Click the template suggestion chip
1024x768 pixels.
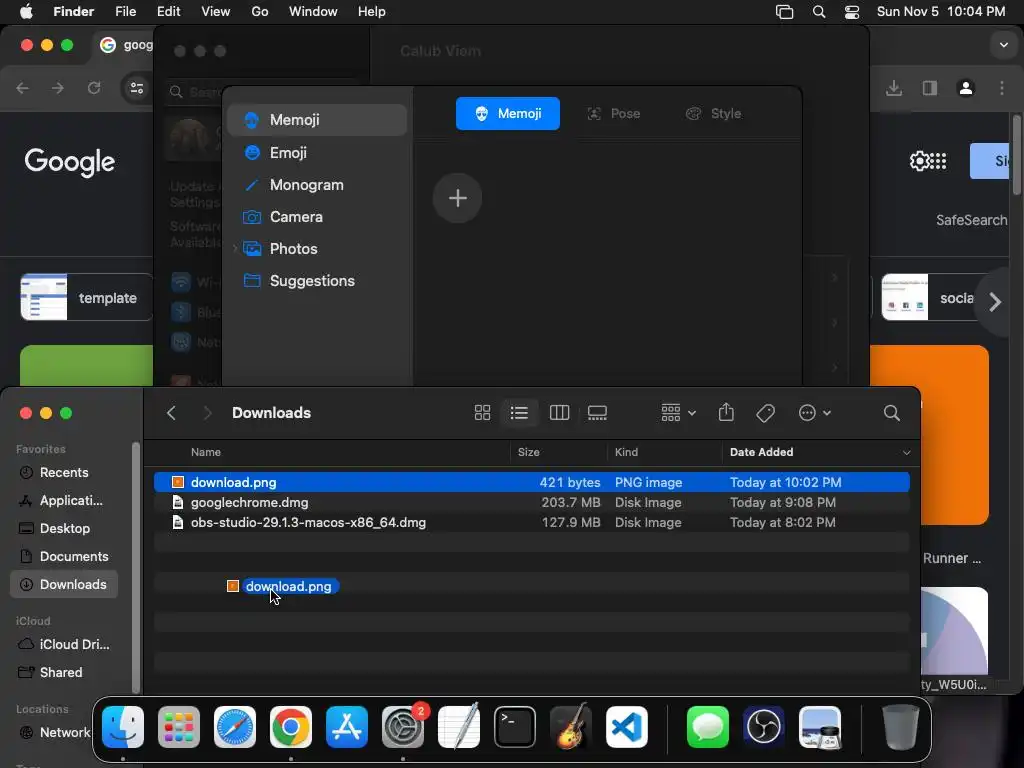pyautogui.click(x=86, y=297)
